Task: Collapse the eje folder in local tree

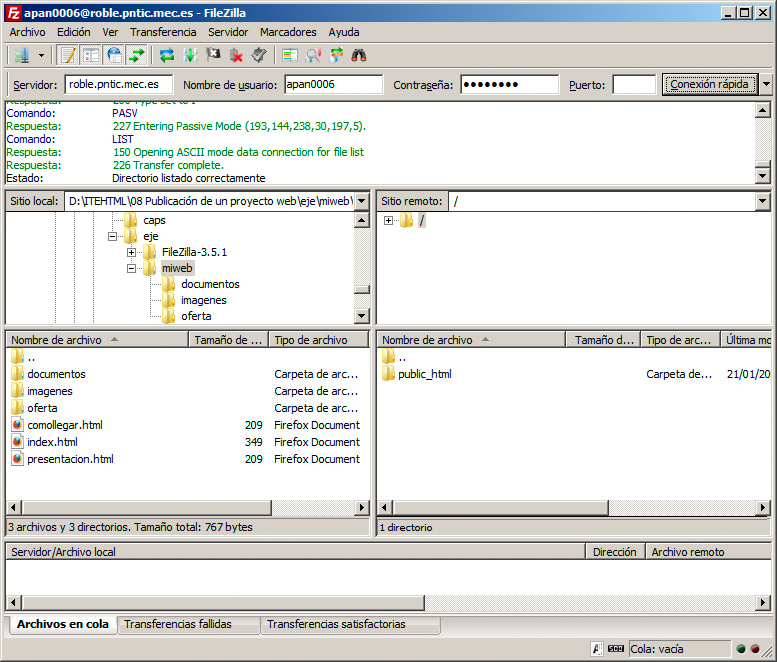Action: 112,236
